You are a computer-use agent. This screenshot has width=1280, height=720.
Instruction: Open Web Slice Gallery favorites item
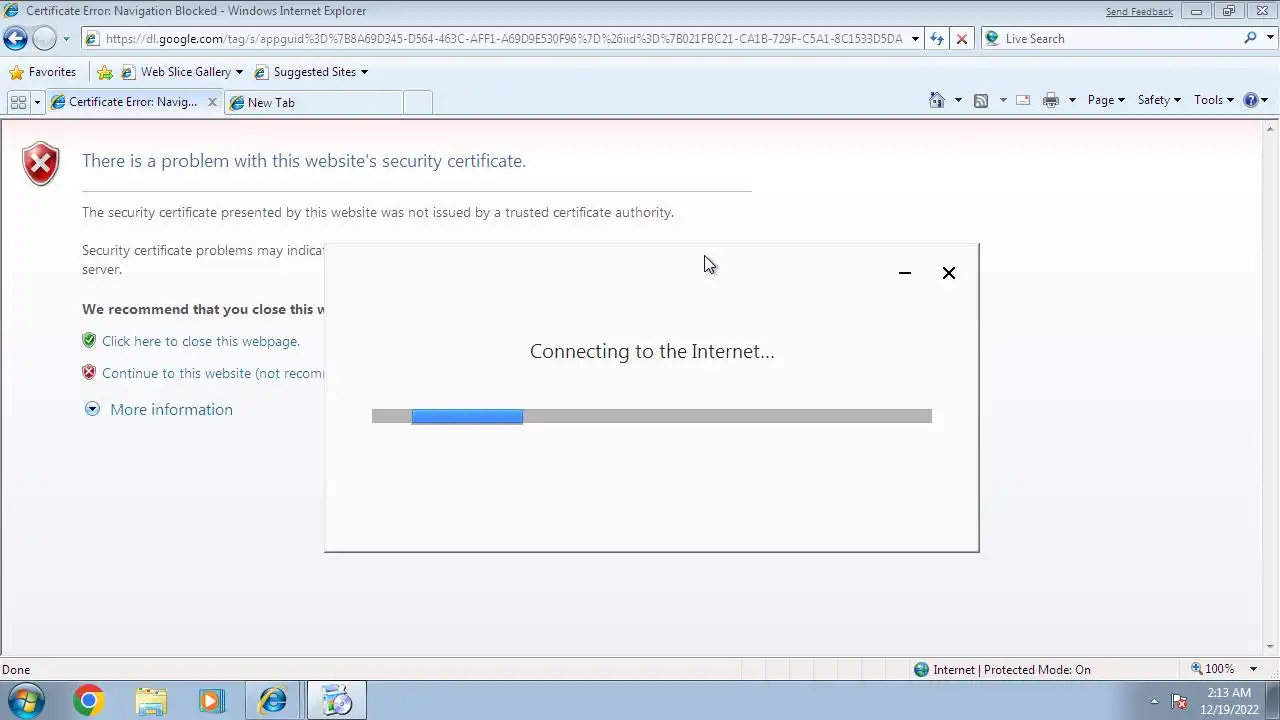click(182, 72)
